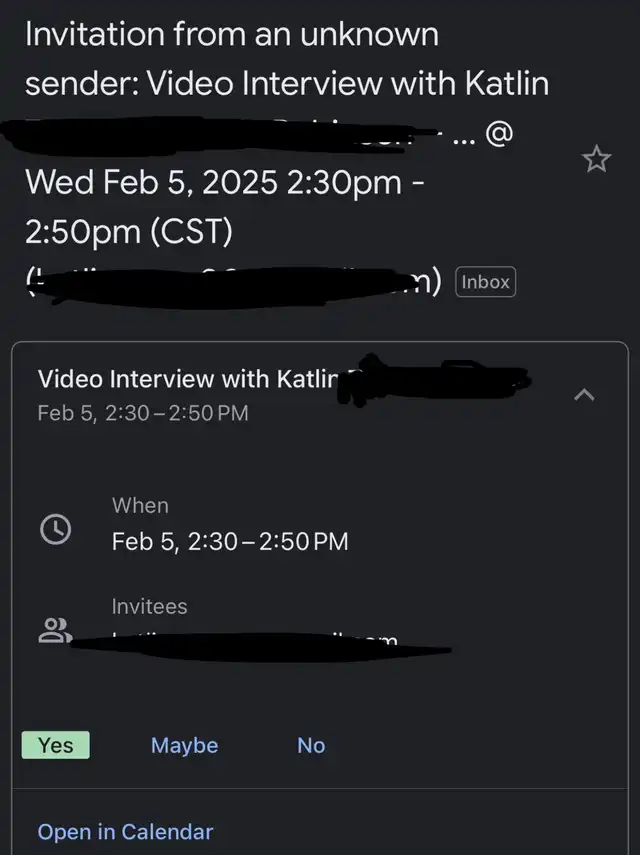This screenshot has height=855, width=640.
Task: Accept the invitation with Yes
Action: [x=55, y=745]
